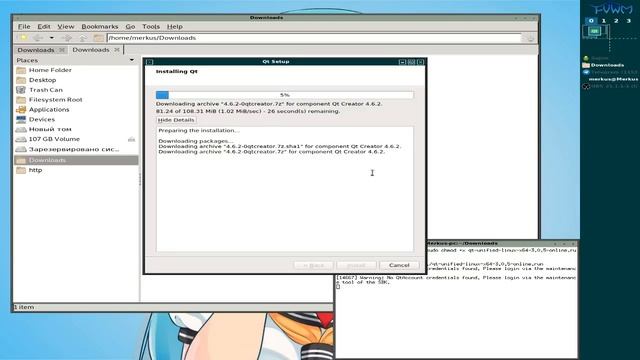Open the back history dropdown arrow
The image size is (640, 360).
click(51, 38)
